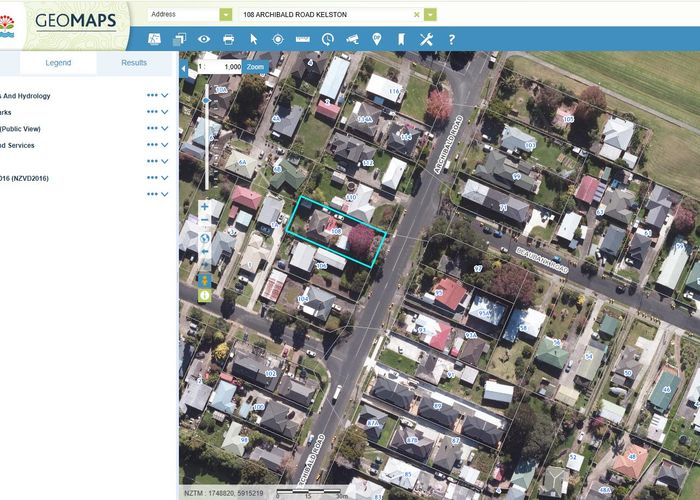This screenshot has height=500, width=700.
Task: Open more options for (NZVD2016) group
Action: point(152,178)
